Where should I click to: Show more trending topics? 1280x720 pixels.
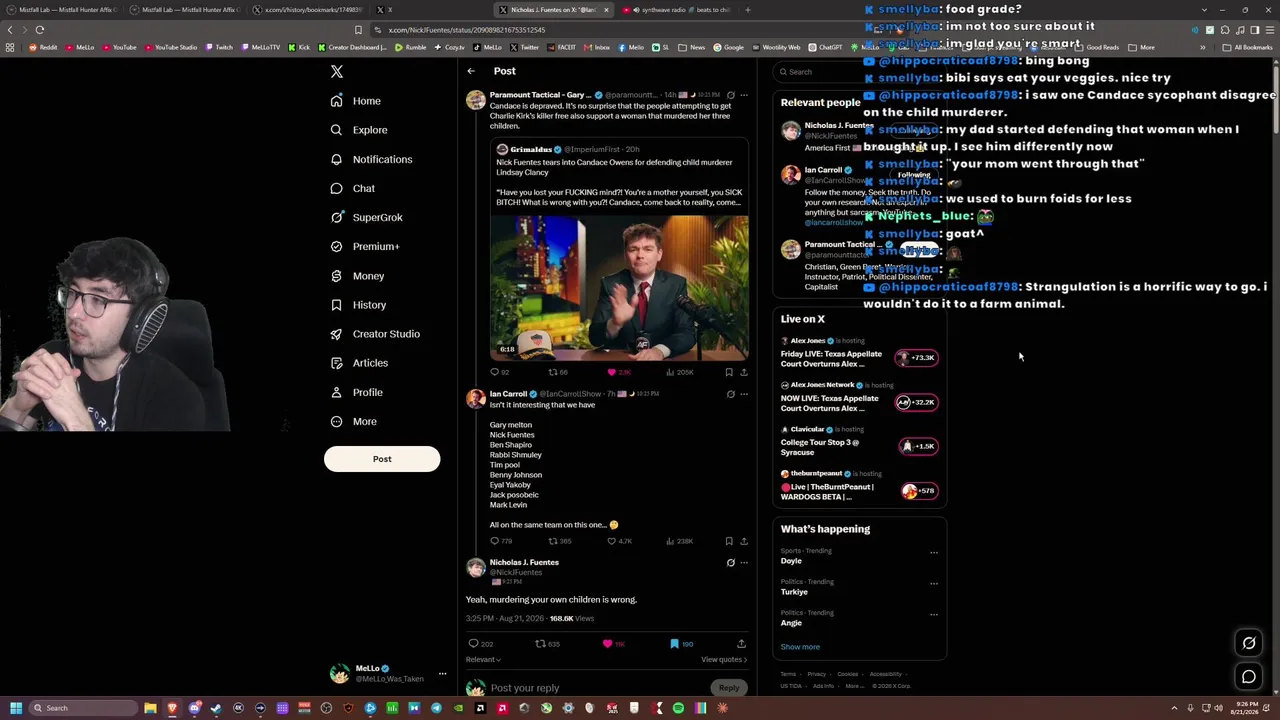tap(800, 647)
